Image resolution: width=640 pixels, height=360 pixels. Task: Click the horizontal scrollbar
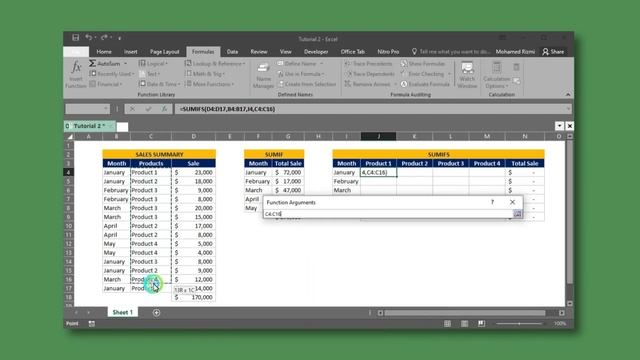[465, 313]
